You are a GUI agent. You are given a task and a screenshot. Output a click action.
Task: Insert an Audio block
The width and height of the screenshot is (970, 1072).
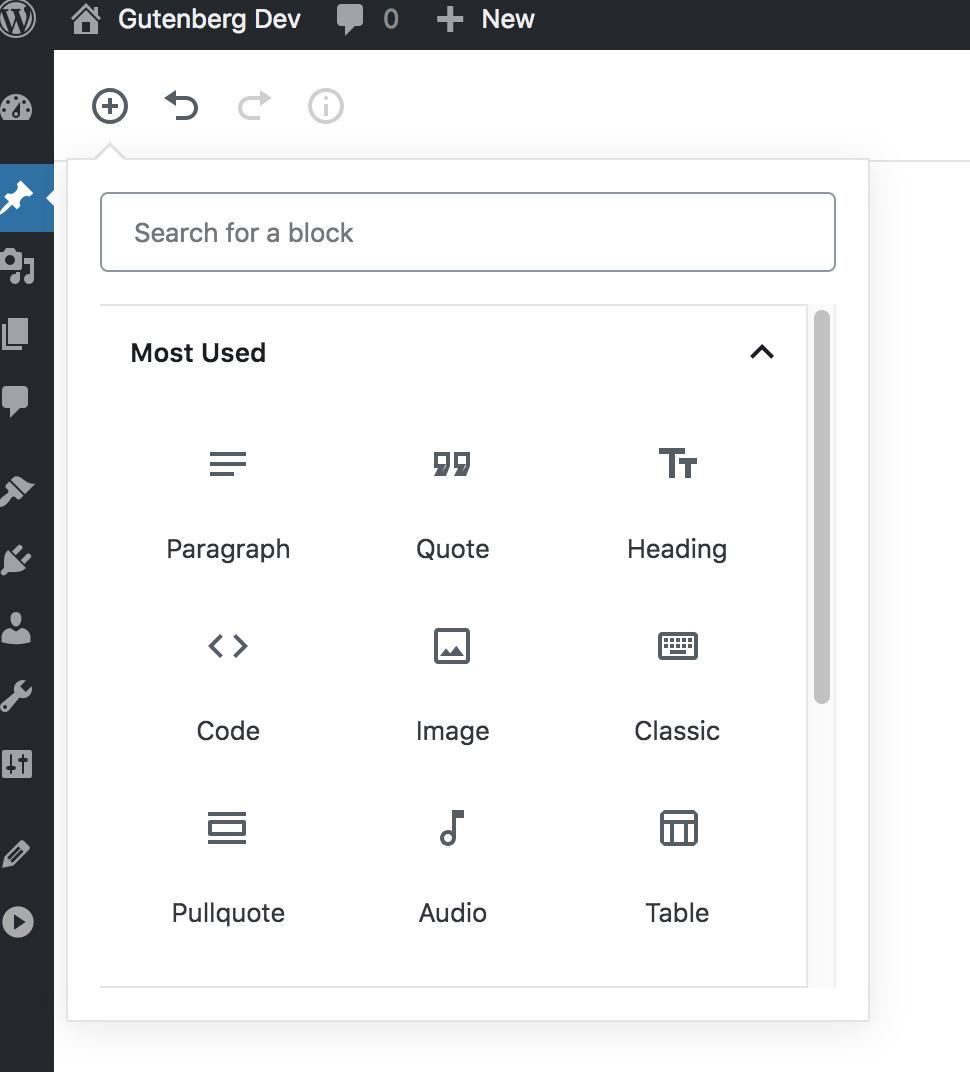coord(452,869)
